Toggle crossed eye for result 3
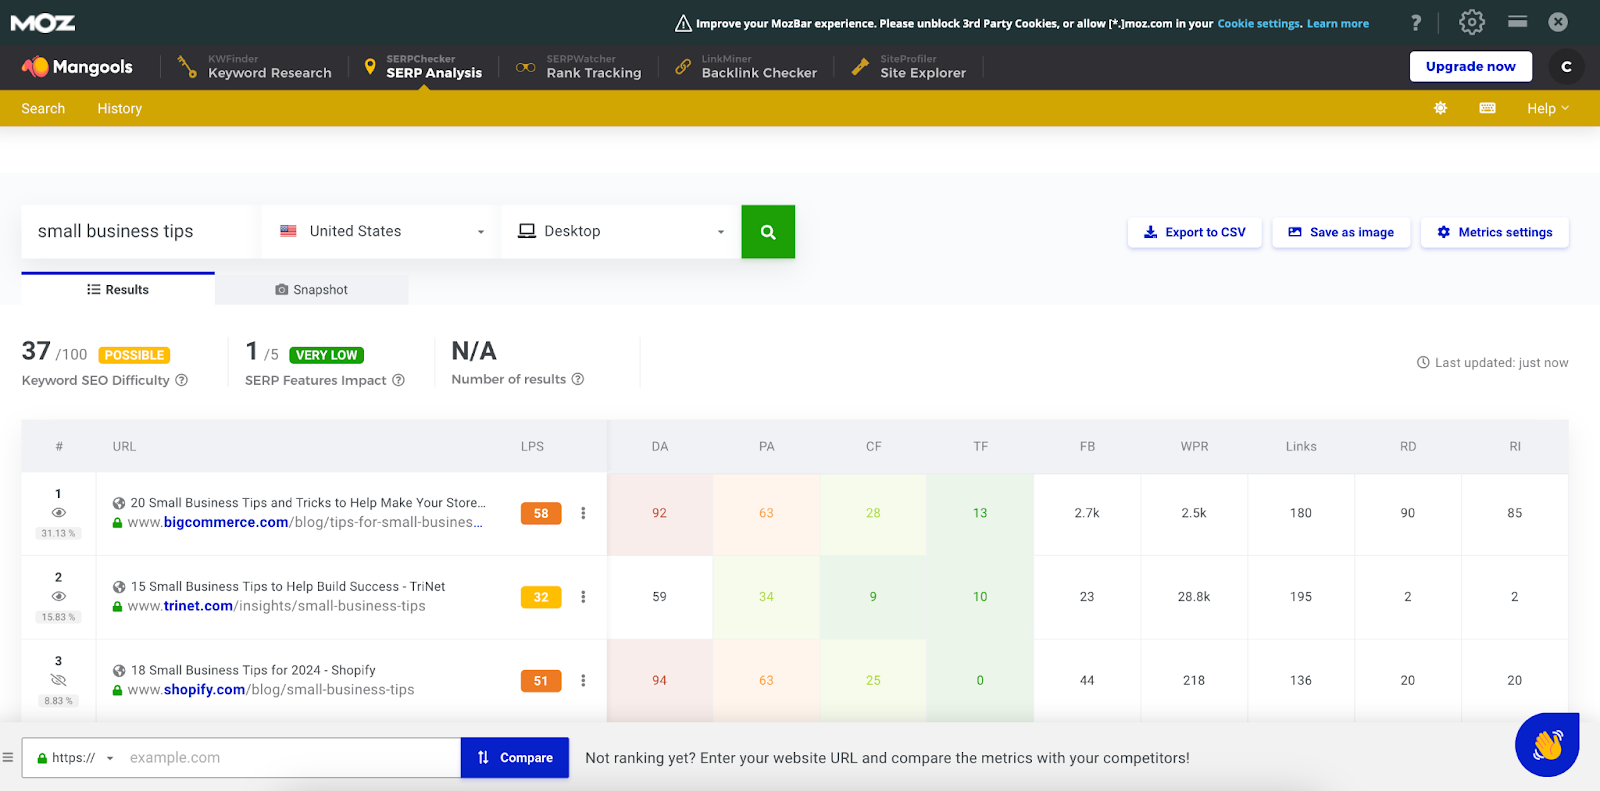Viewport: 1600px width, 791px height. pos(58,680)
